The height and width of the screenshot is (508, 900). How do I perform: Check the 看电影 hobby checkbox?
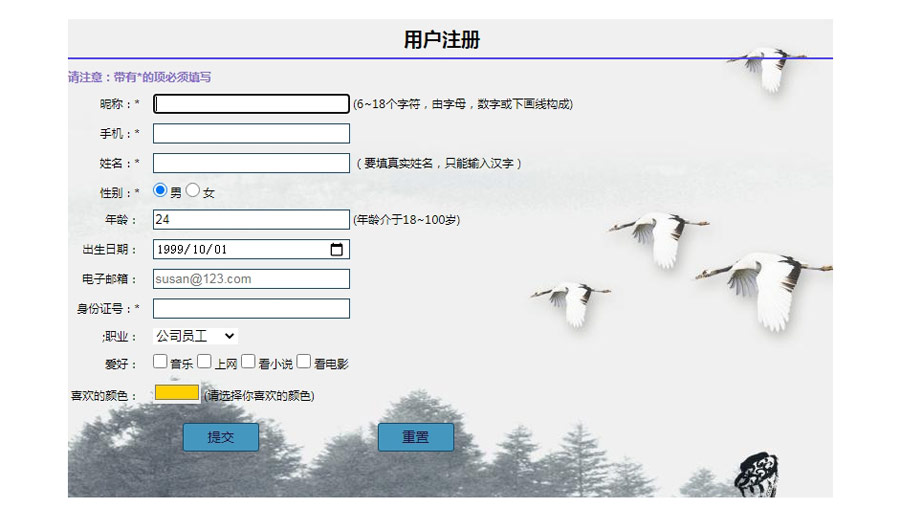click(x=304, y=361)
